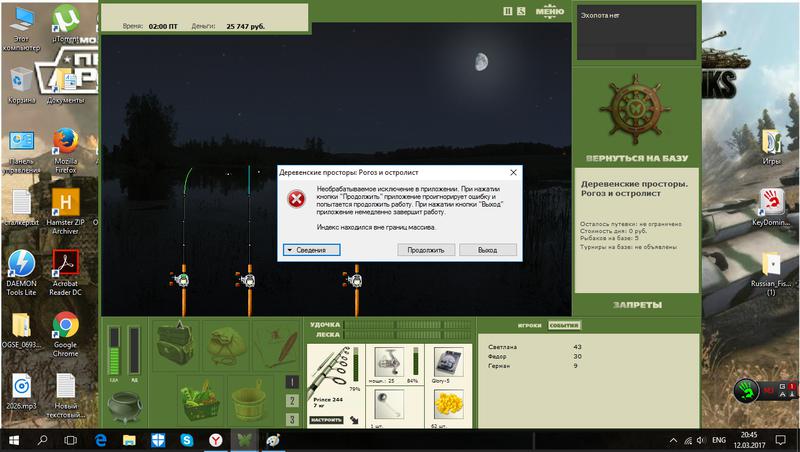Click the Glory-5 fishing line thumbnail
Image resolution: width=800 pixels, height=452 pixels.
point(449,362)
